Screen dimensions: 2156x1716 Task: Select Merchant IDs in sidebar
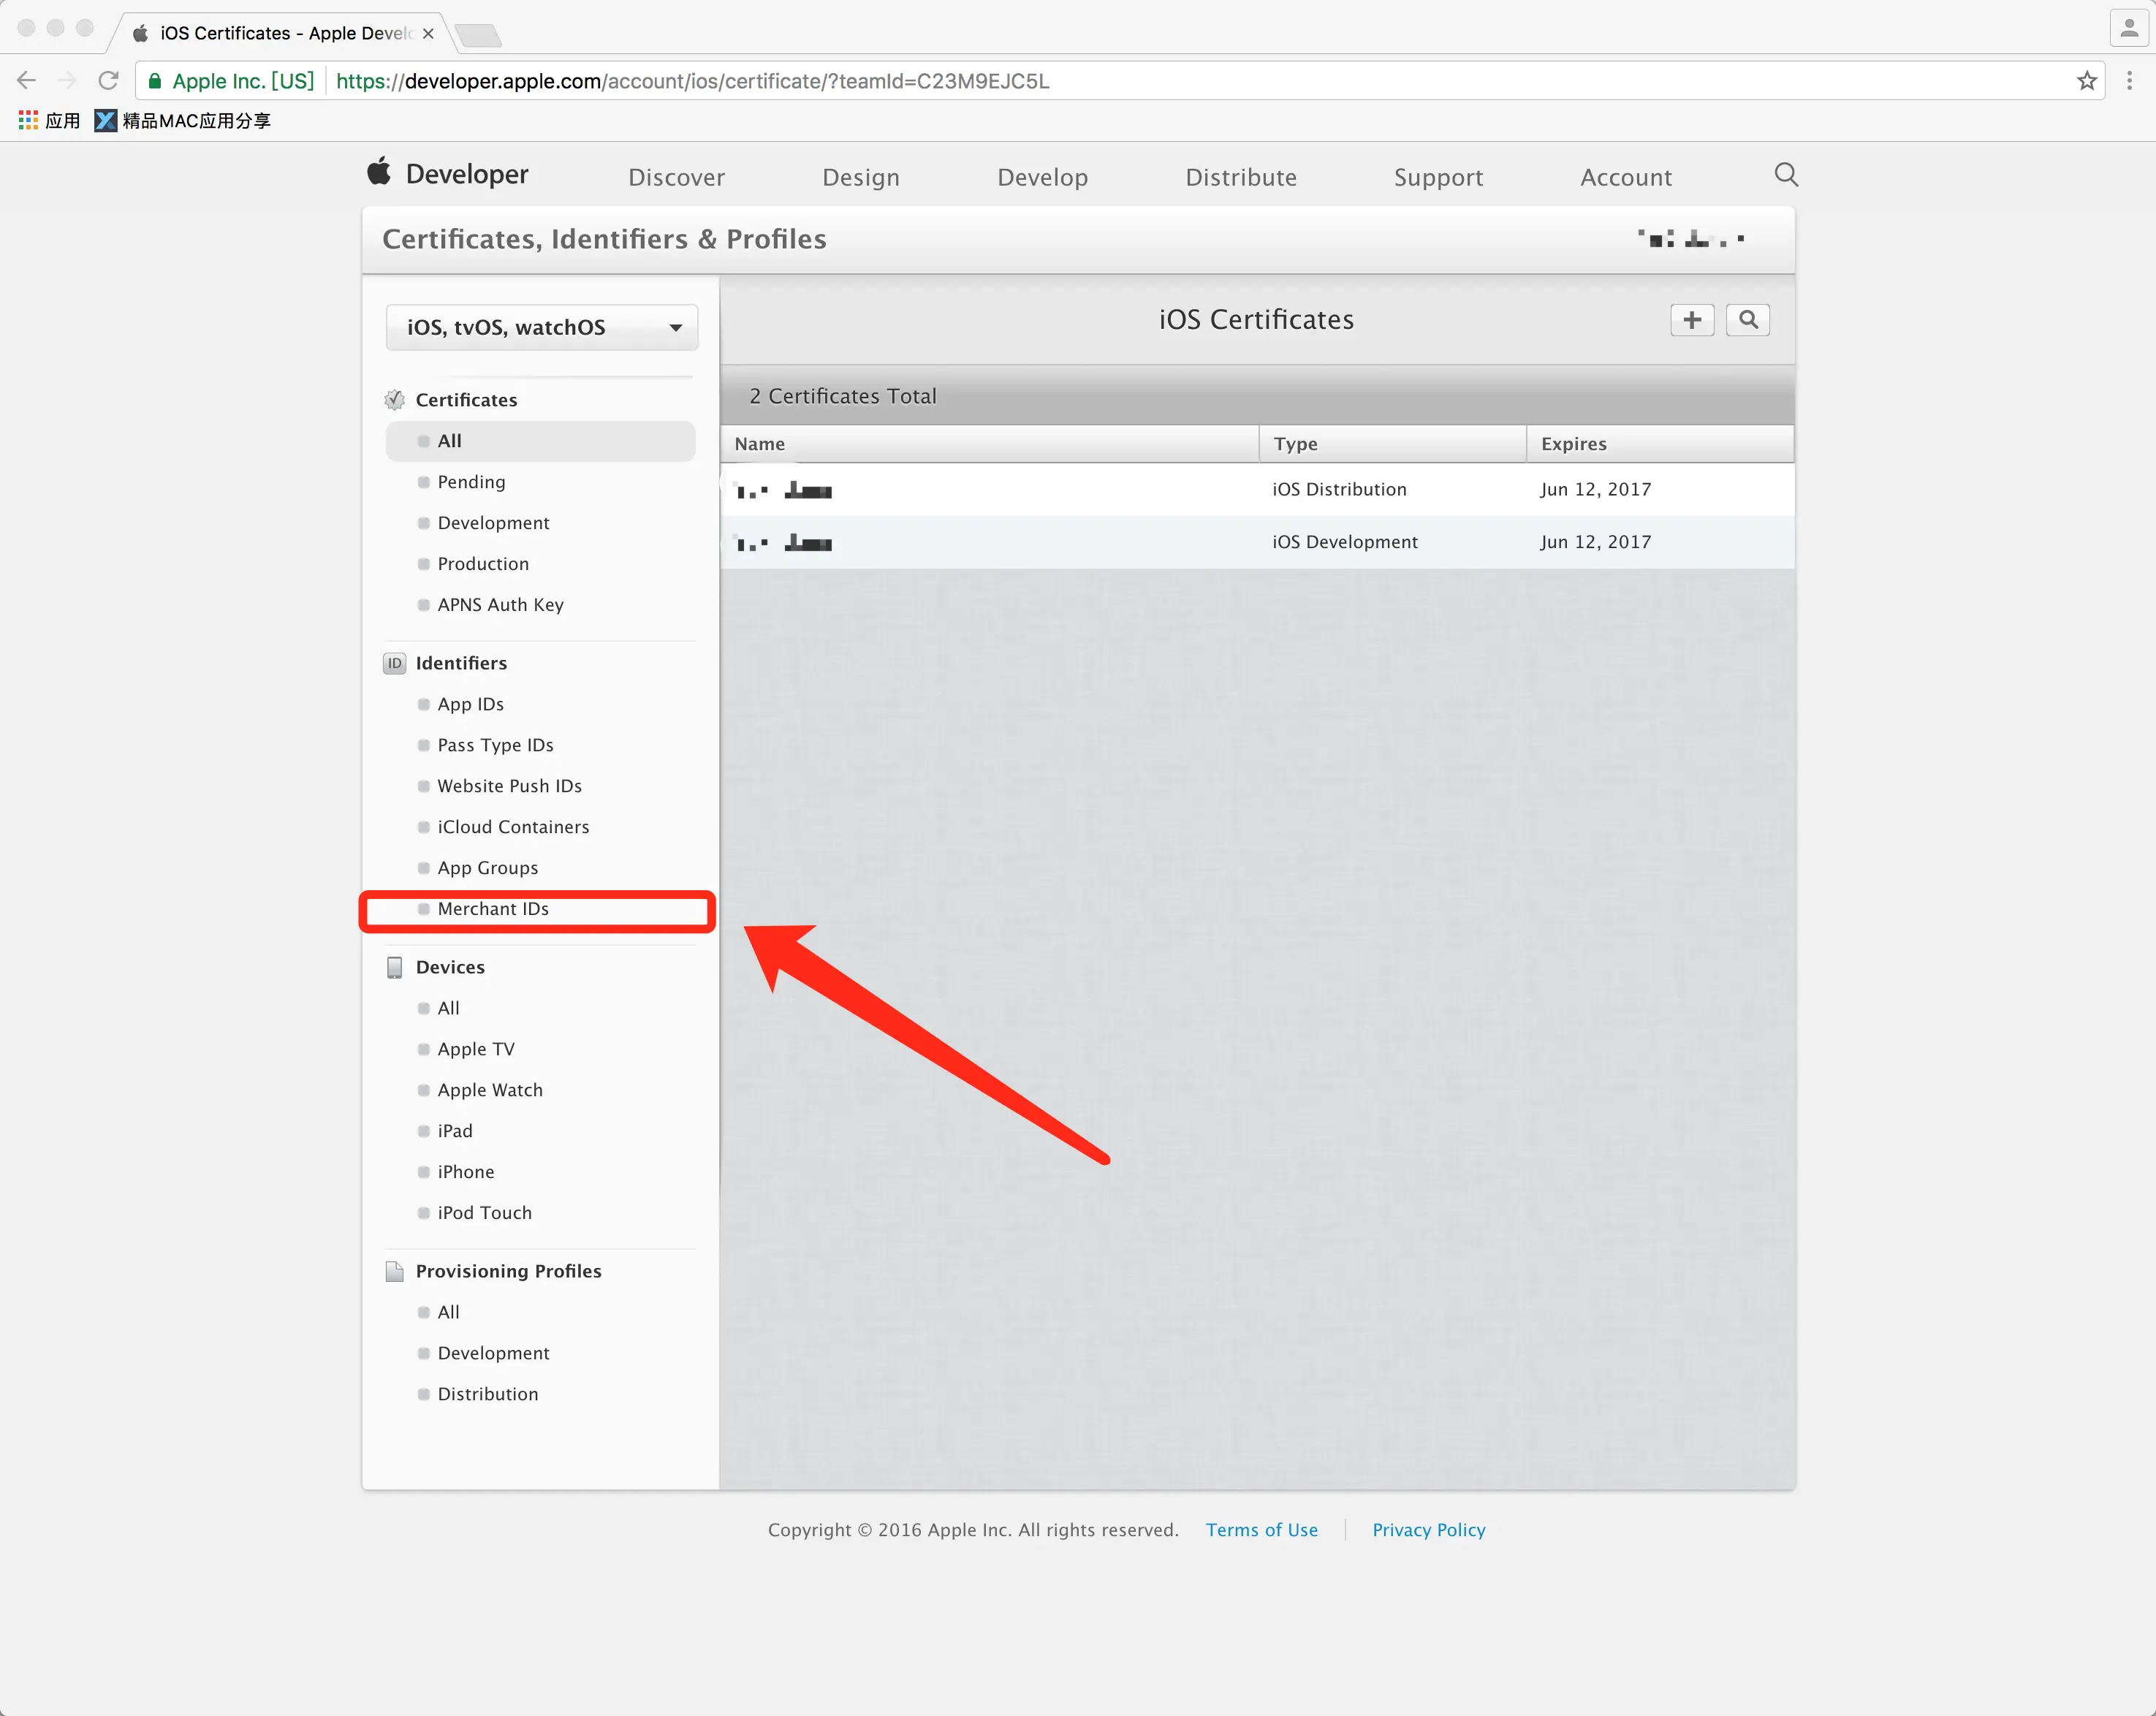point(493,909)
